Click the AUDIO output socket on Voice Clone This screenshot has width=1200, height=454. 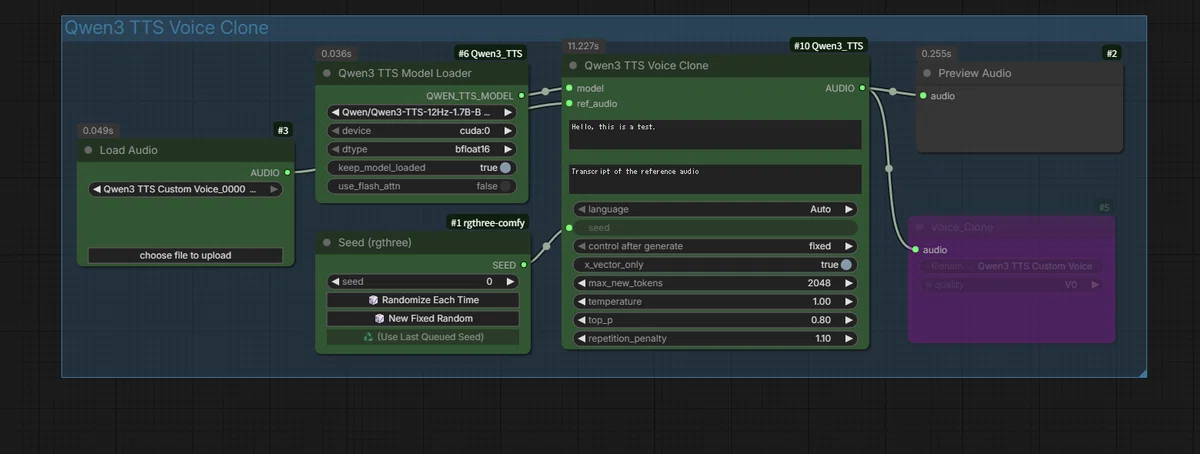tap(863, 88)
